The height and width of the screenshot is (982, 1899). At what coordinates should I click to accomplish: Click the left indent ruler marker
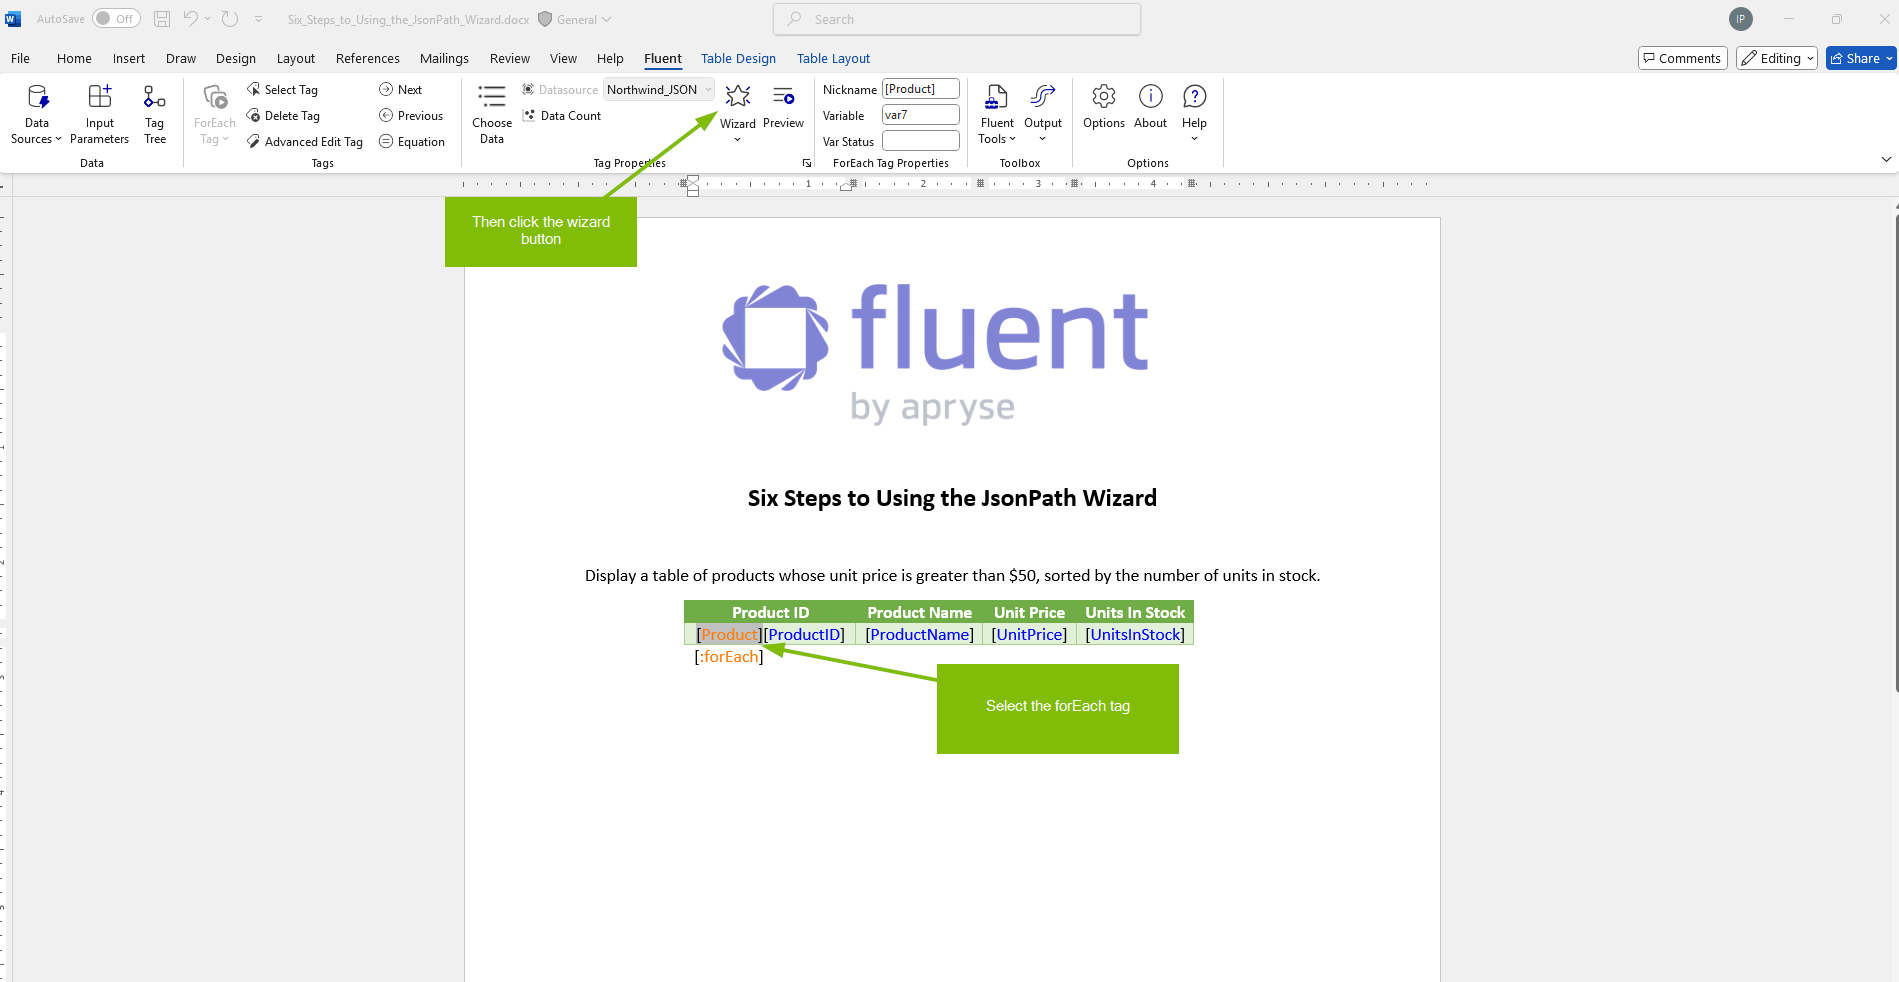click(x=693, y=190)
